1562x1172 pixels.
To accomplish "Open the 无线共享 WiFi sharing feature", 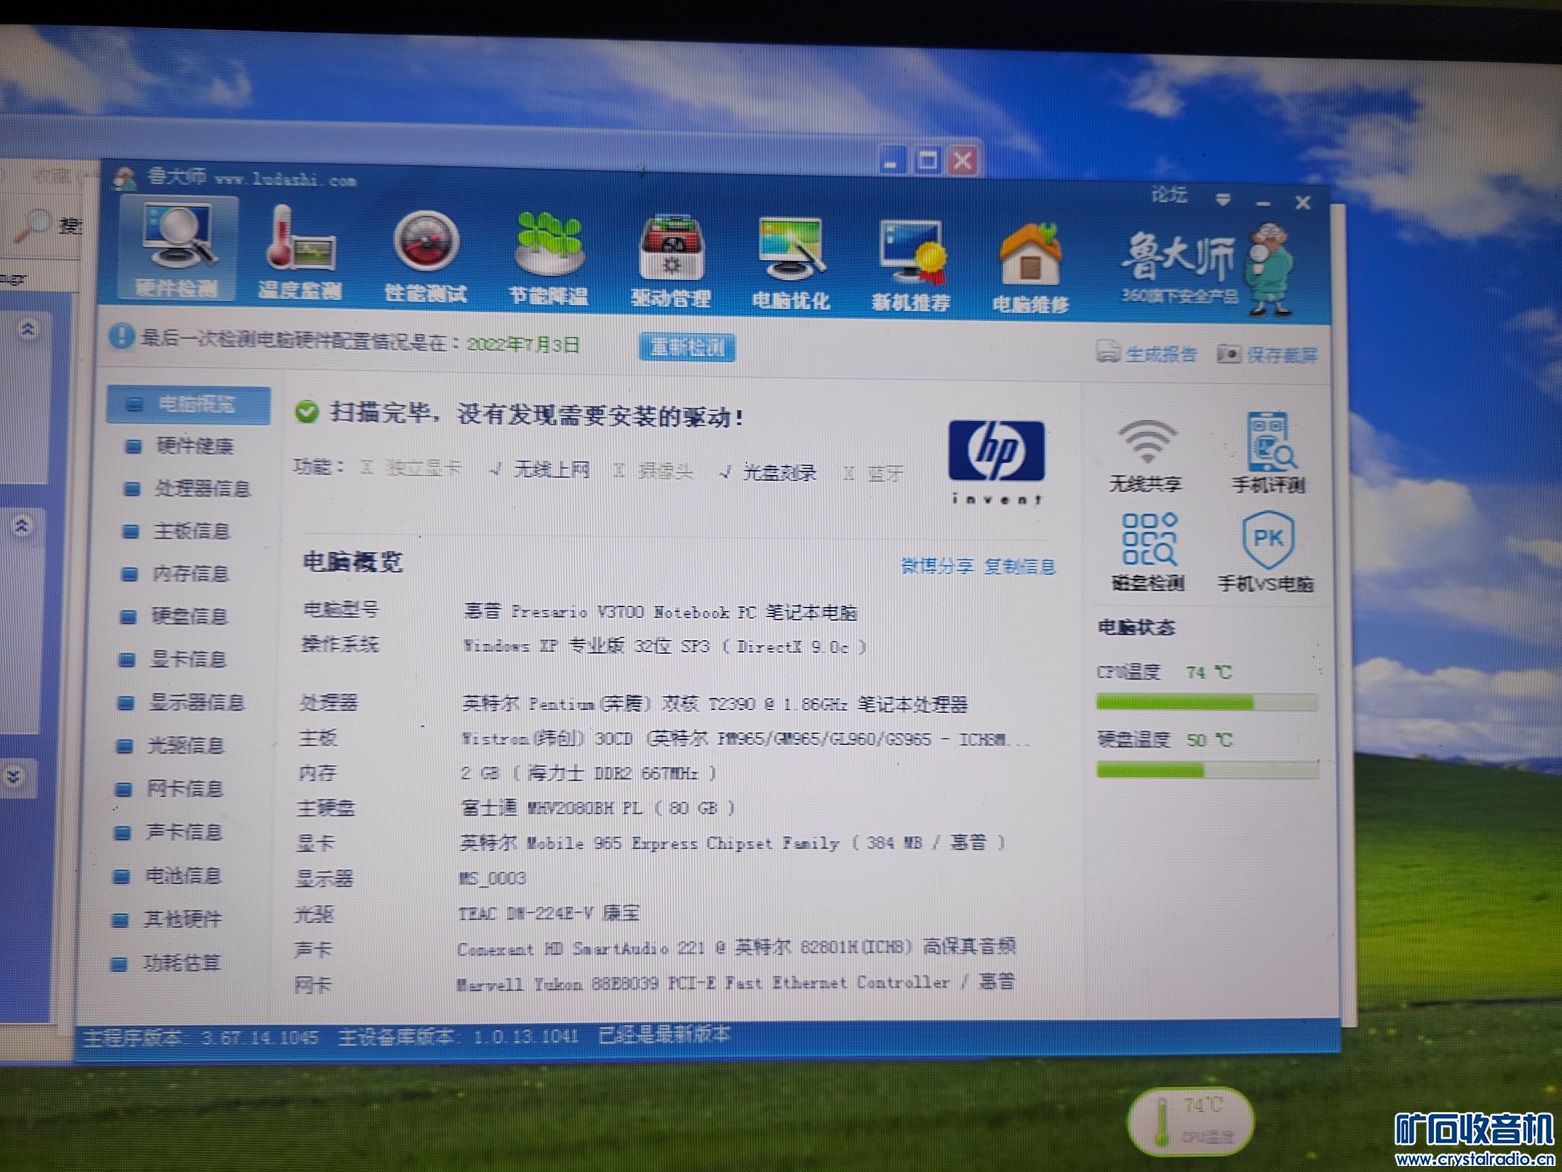I will (1146, 456).
